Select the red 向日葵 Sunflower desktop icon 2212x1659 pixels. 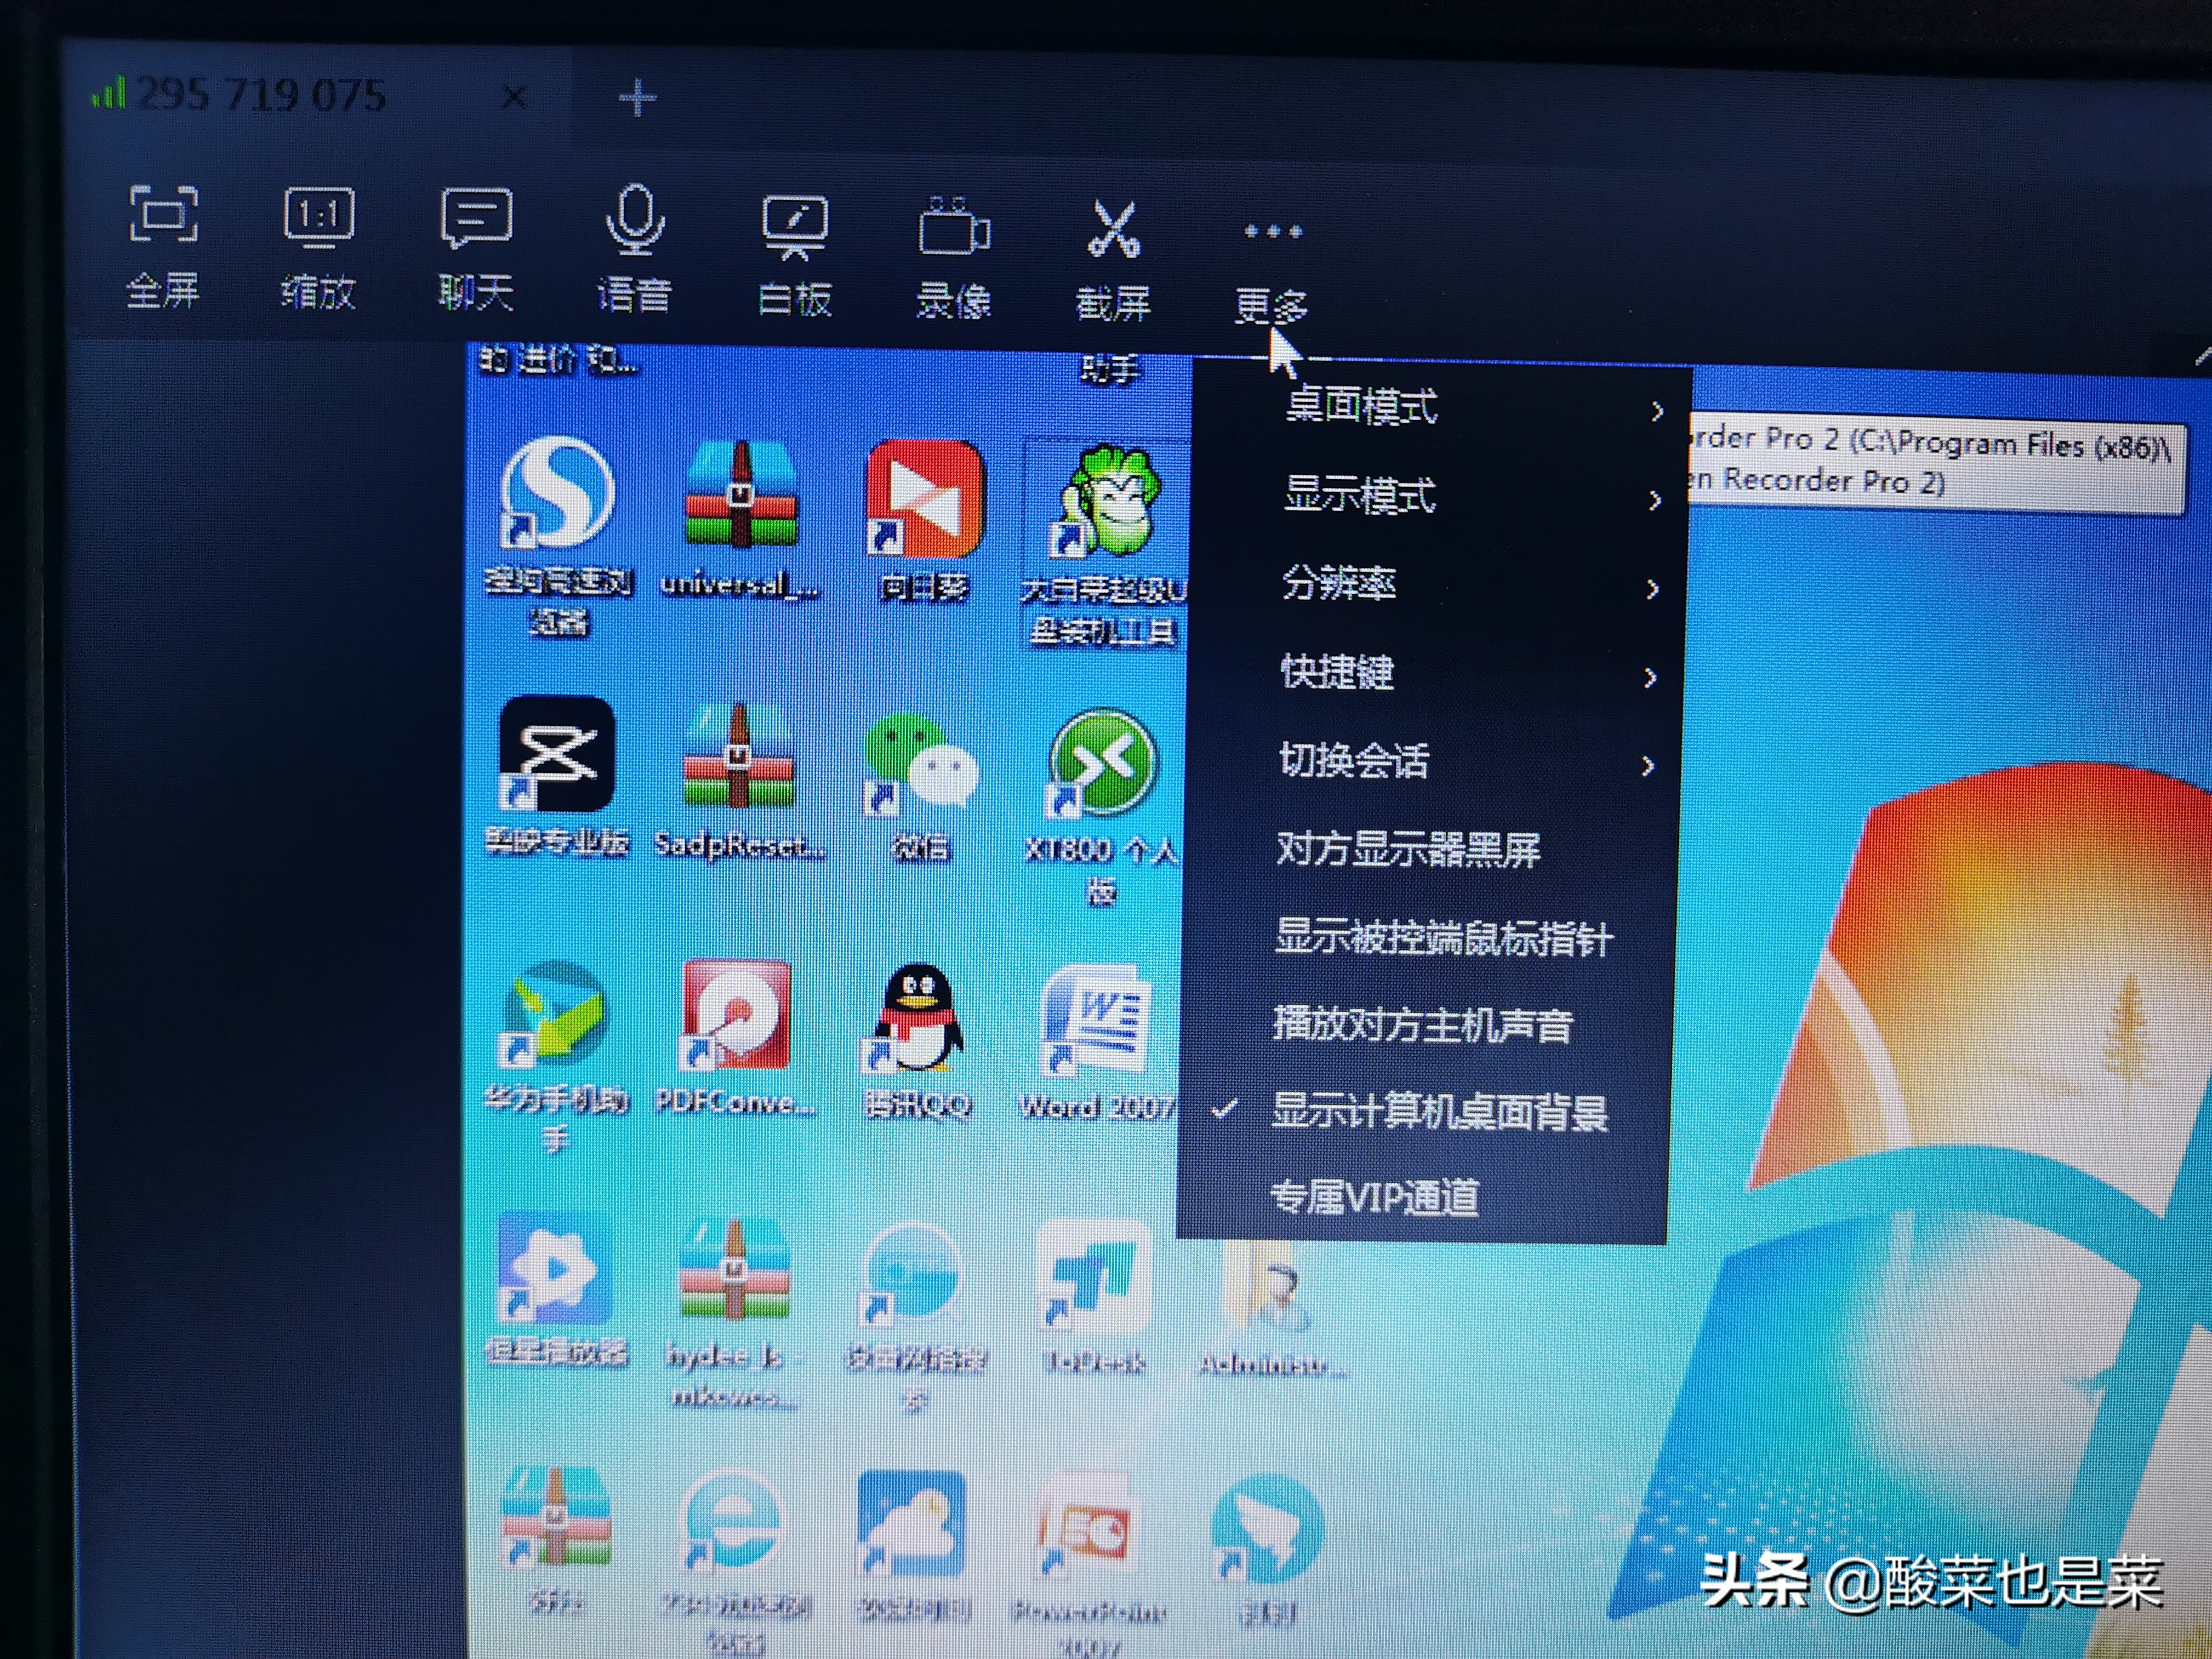coord(925,498)
